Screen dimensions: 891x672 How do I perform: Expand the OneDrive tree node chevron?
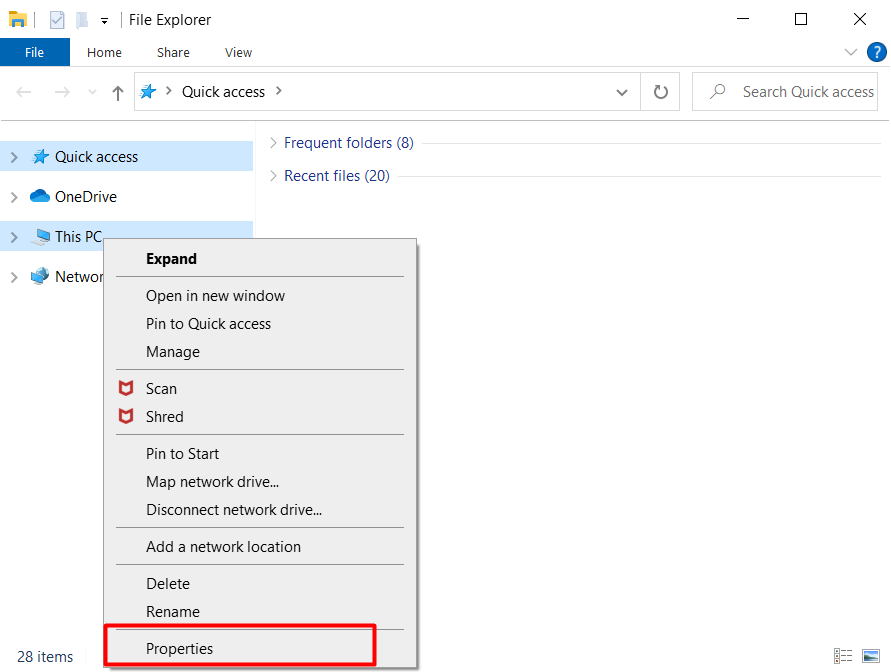pos(14,197)
